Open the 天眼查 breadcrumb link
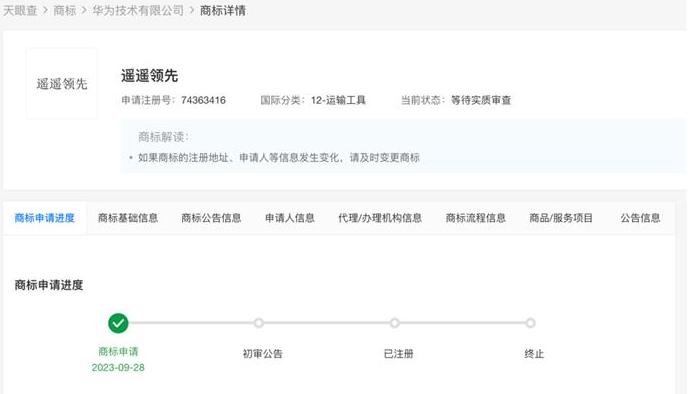This screenshot has height=394, width=694. click(20, 10)
